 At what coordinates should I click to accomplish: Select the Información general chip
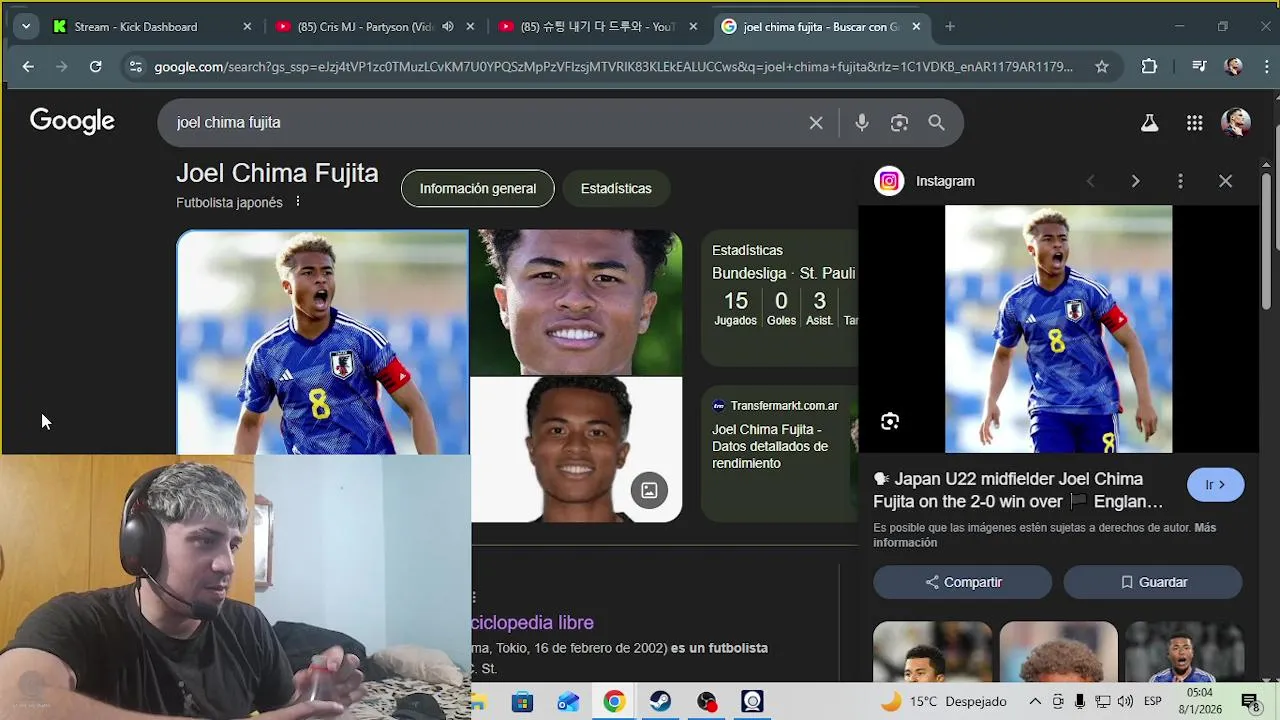click(x=478, y=188)
